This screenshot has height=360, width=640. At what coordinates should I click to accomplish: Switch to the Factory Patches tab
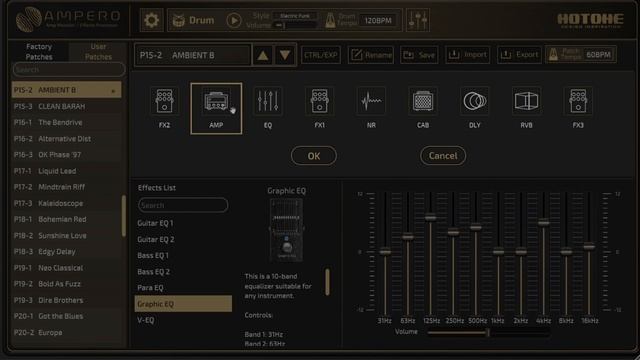tap(39, 52)
